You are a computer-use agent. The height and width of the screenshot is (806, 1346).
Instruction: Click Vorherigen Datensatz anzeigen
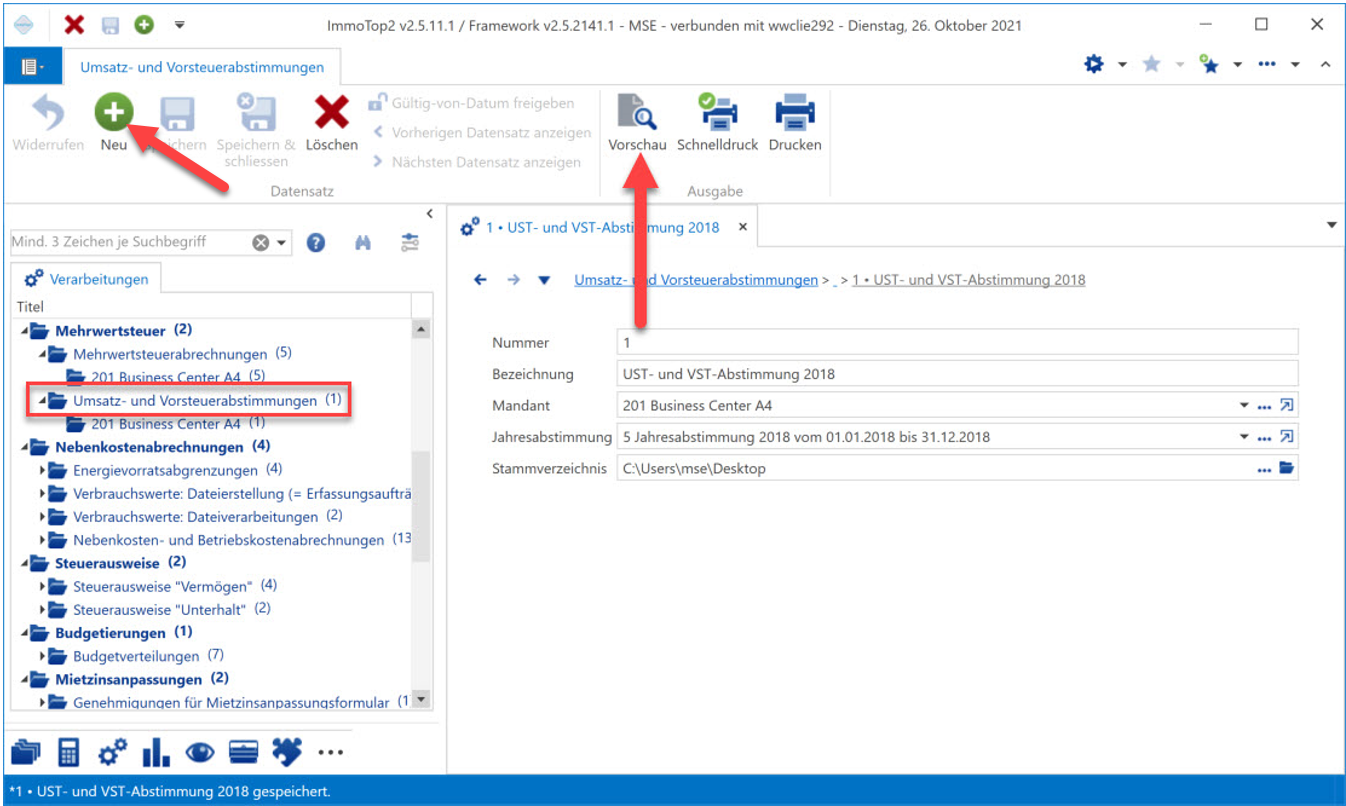pos(481,132)
